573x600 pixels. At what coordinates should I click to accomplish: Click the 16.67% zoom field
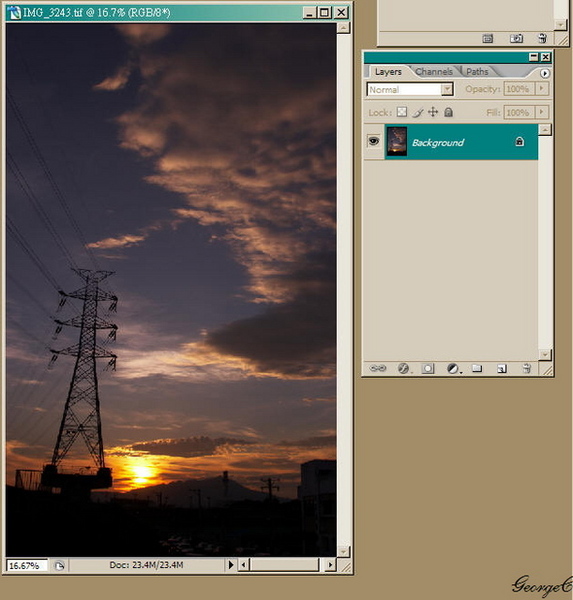click(27, 565)
